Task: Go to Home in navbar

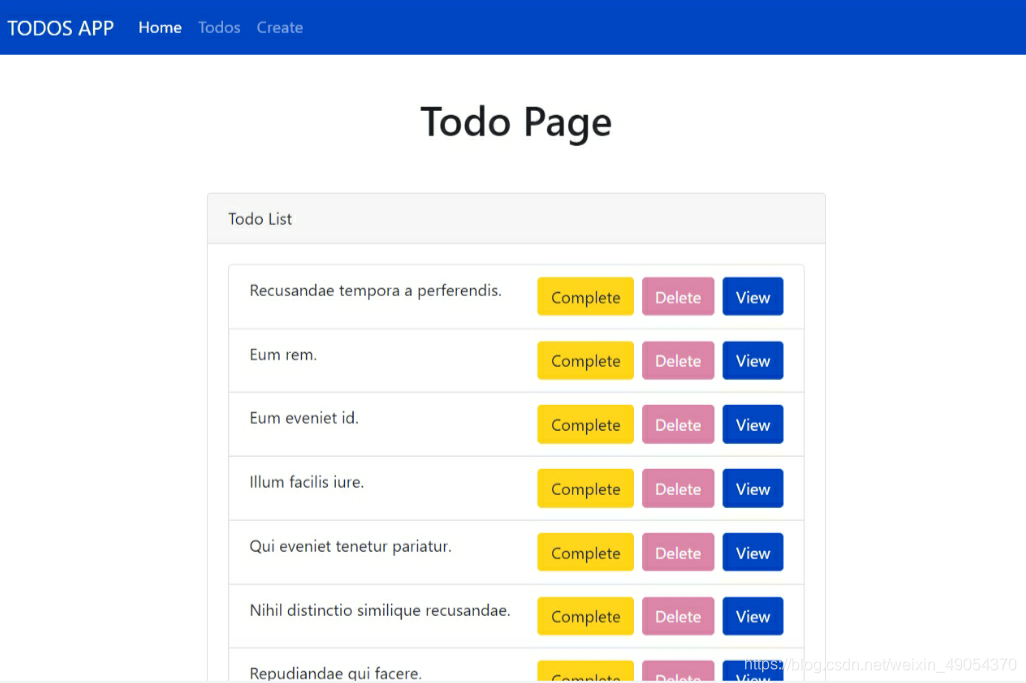Action: coord(160,27)
